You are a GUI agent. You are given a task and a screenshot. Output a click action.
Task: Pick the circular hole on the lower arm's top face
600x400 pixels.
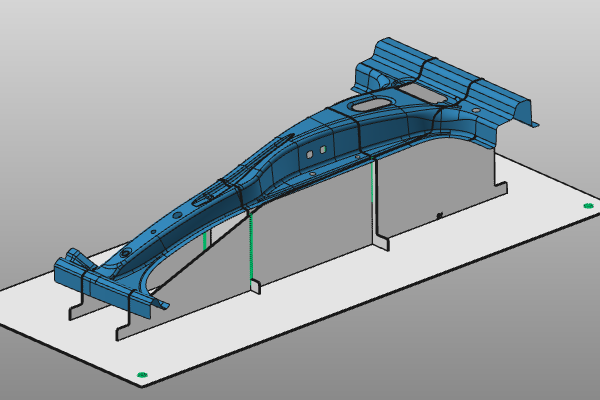tap(176, 216)
